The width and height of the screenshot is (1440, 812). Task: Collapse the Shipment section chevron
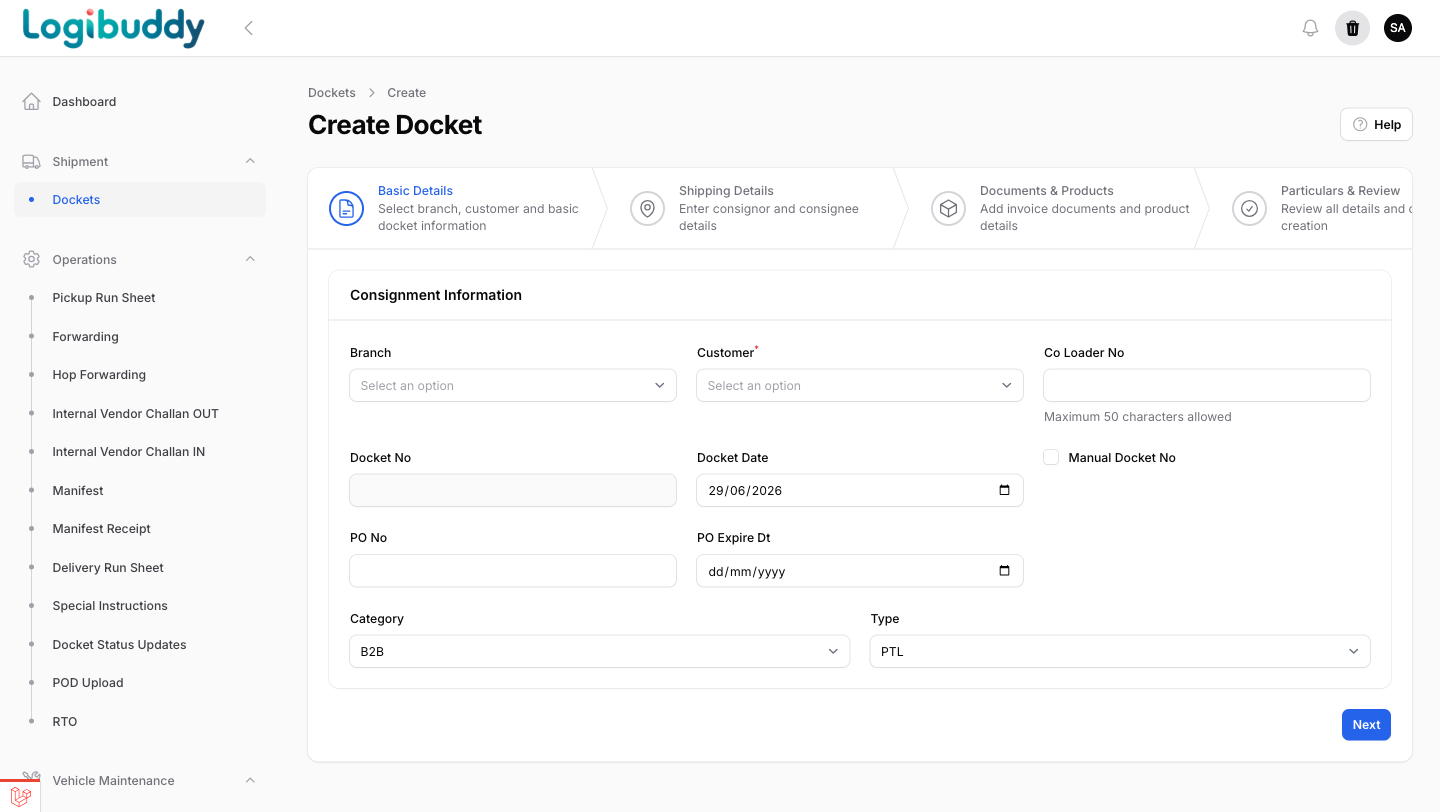coord(250,161)
